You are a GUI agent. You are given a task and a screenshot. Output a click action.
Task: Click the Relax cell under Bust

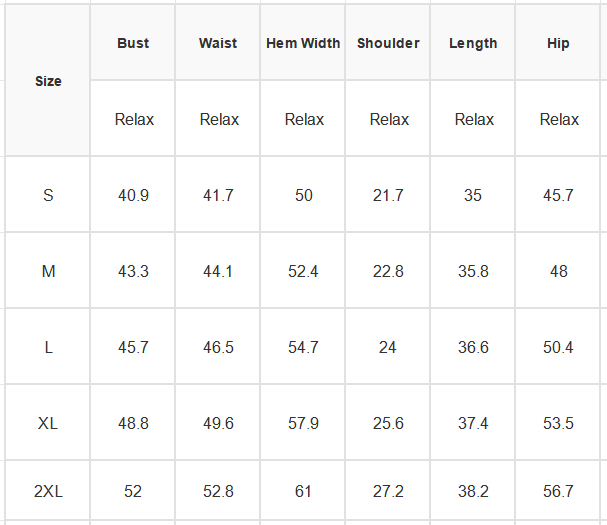[133, 118]
